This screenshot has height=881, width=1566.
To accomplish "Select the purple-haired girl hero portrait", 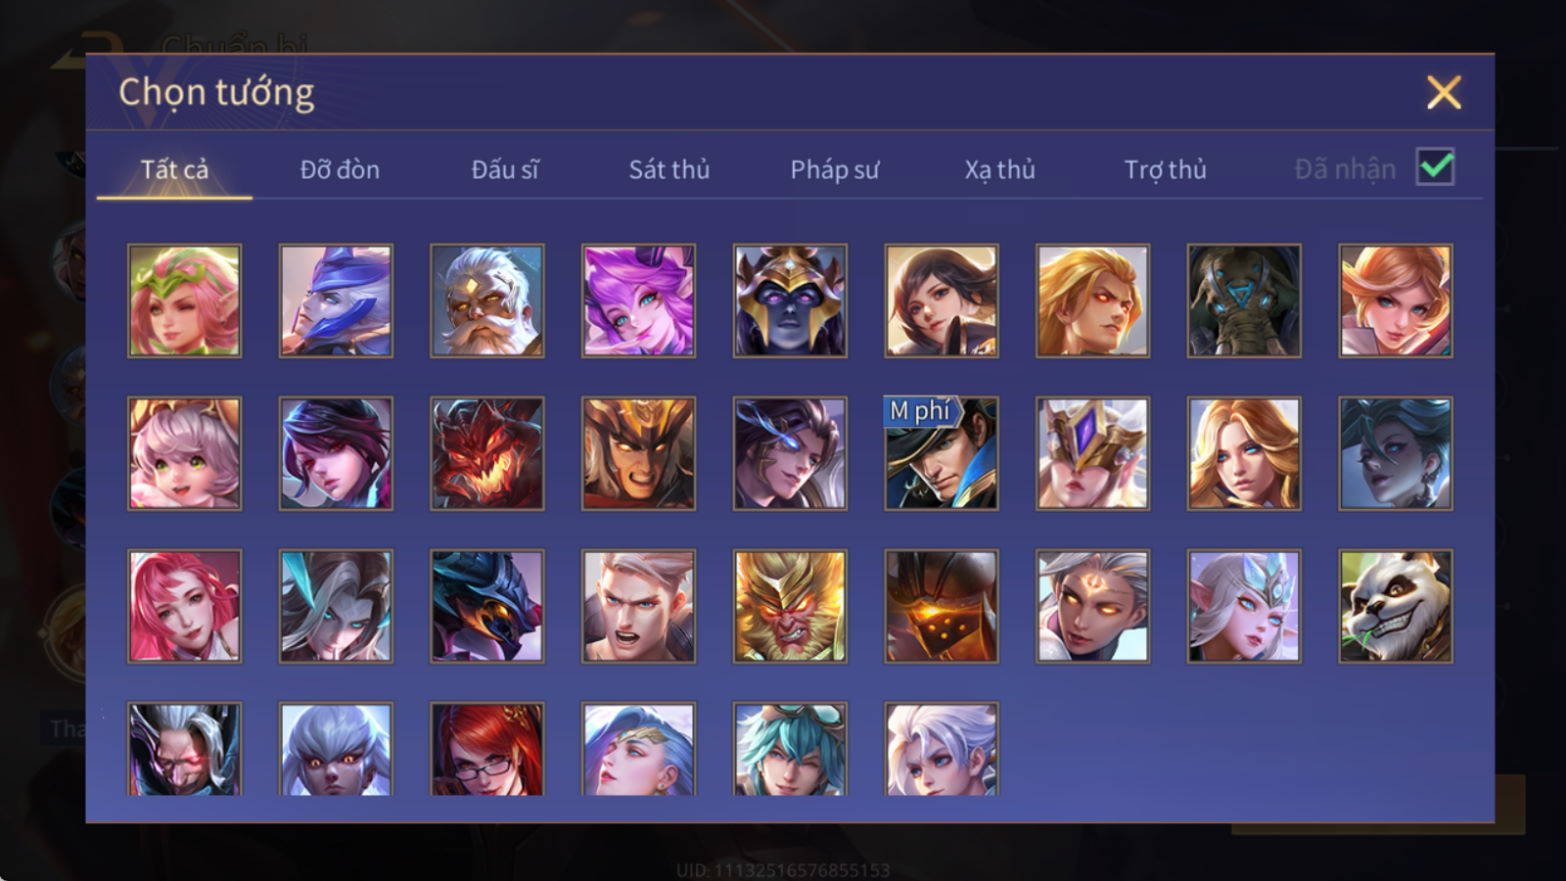I will tap(638, 301).
